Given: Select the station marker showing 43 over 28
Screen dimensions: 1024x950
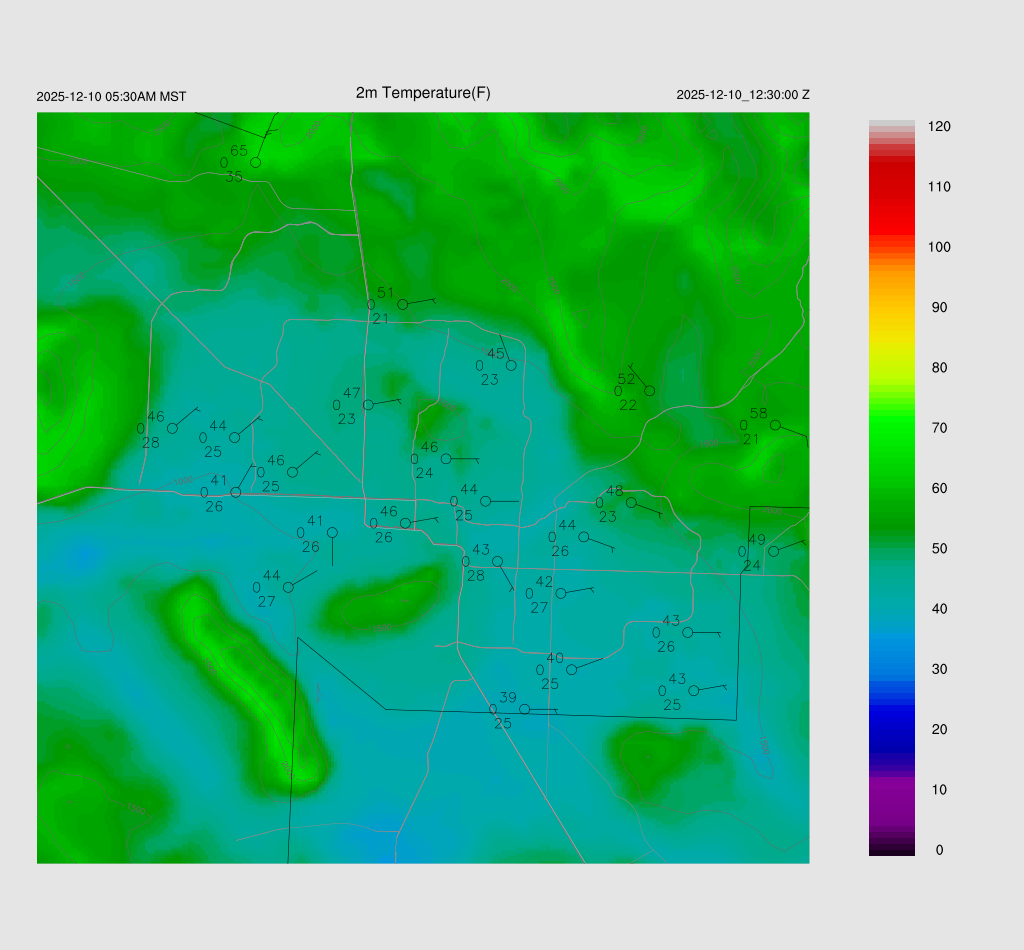Looking at the screenshot, I should [497, 561].
